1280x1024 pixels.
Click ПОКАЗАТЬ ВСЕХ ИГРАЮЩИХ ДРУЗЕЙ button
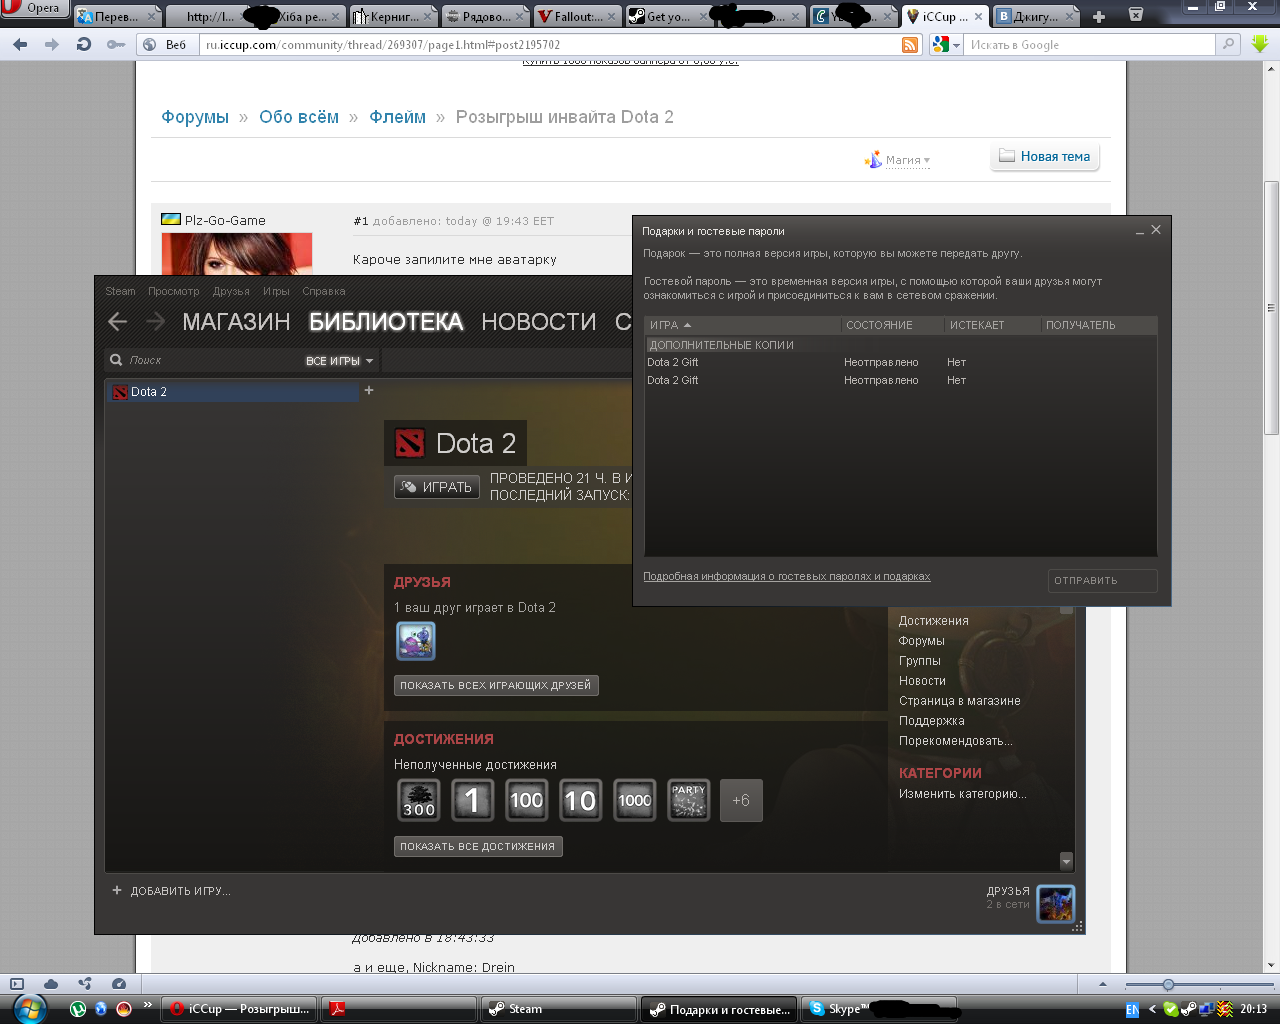pyautogui.click(x=496, y=686)
